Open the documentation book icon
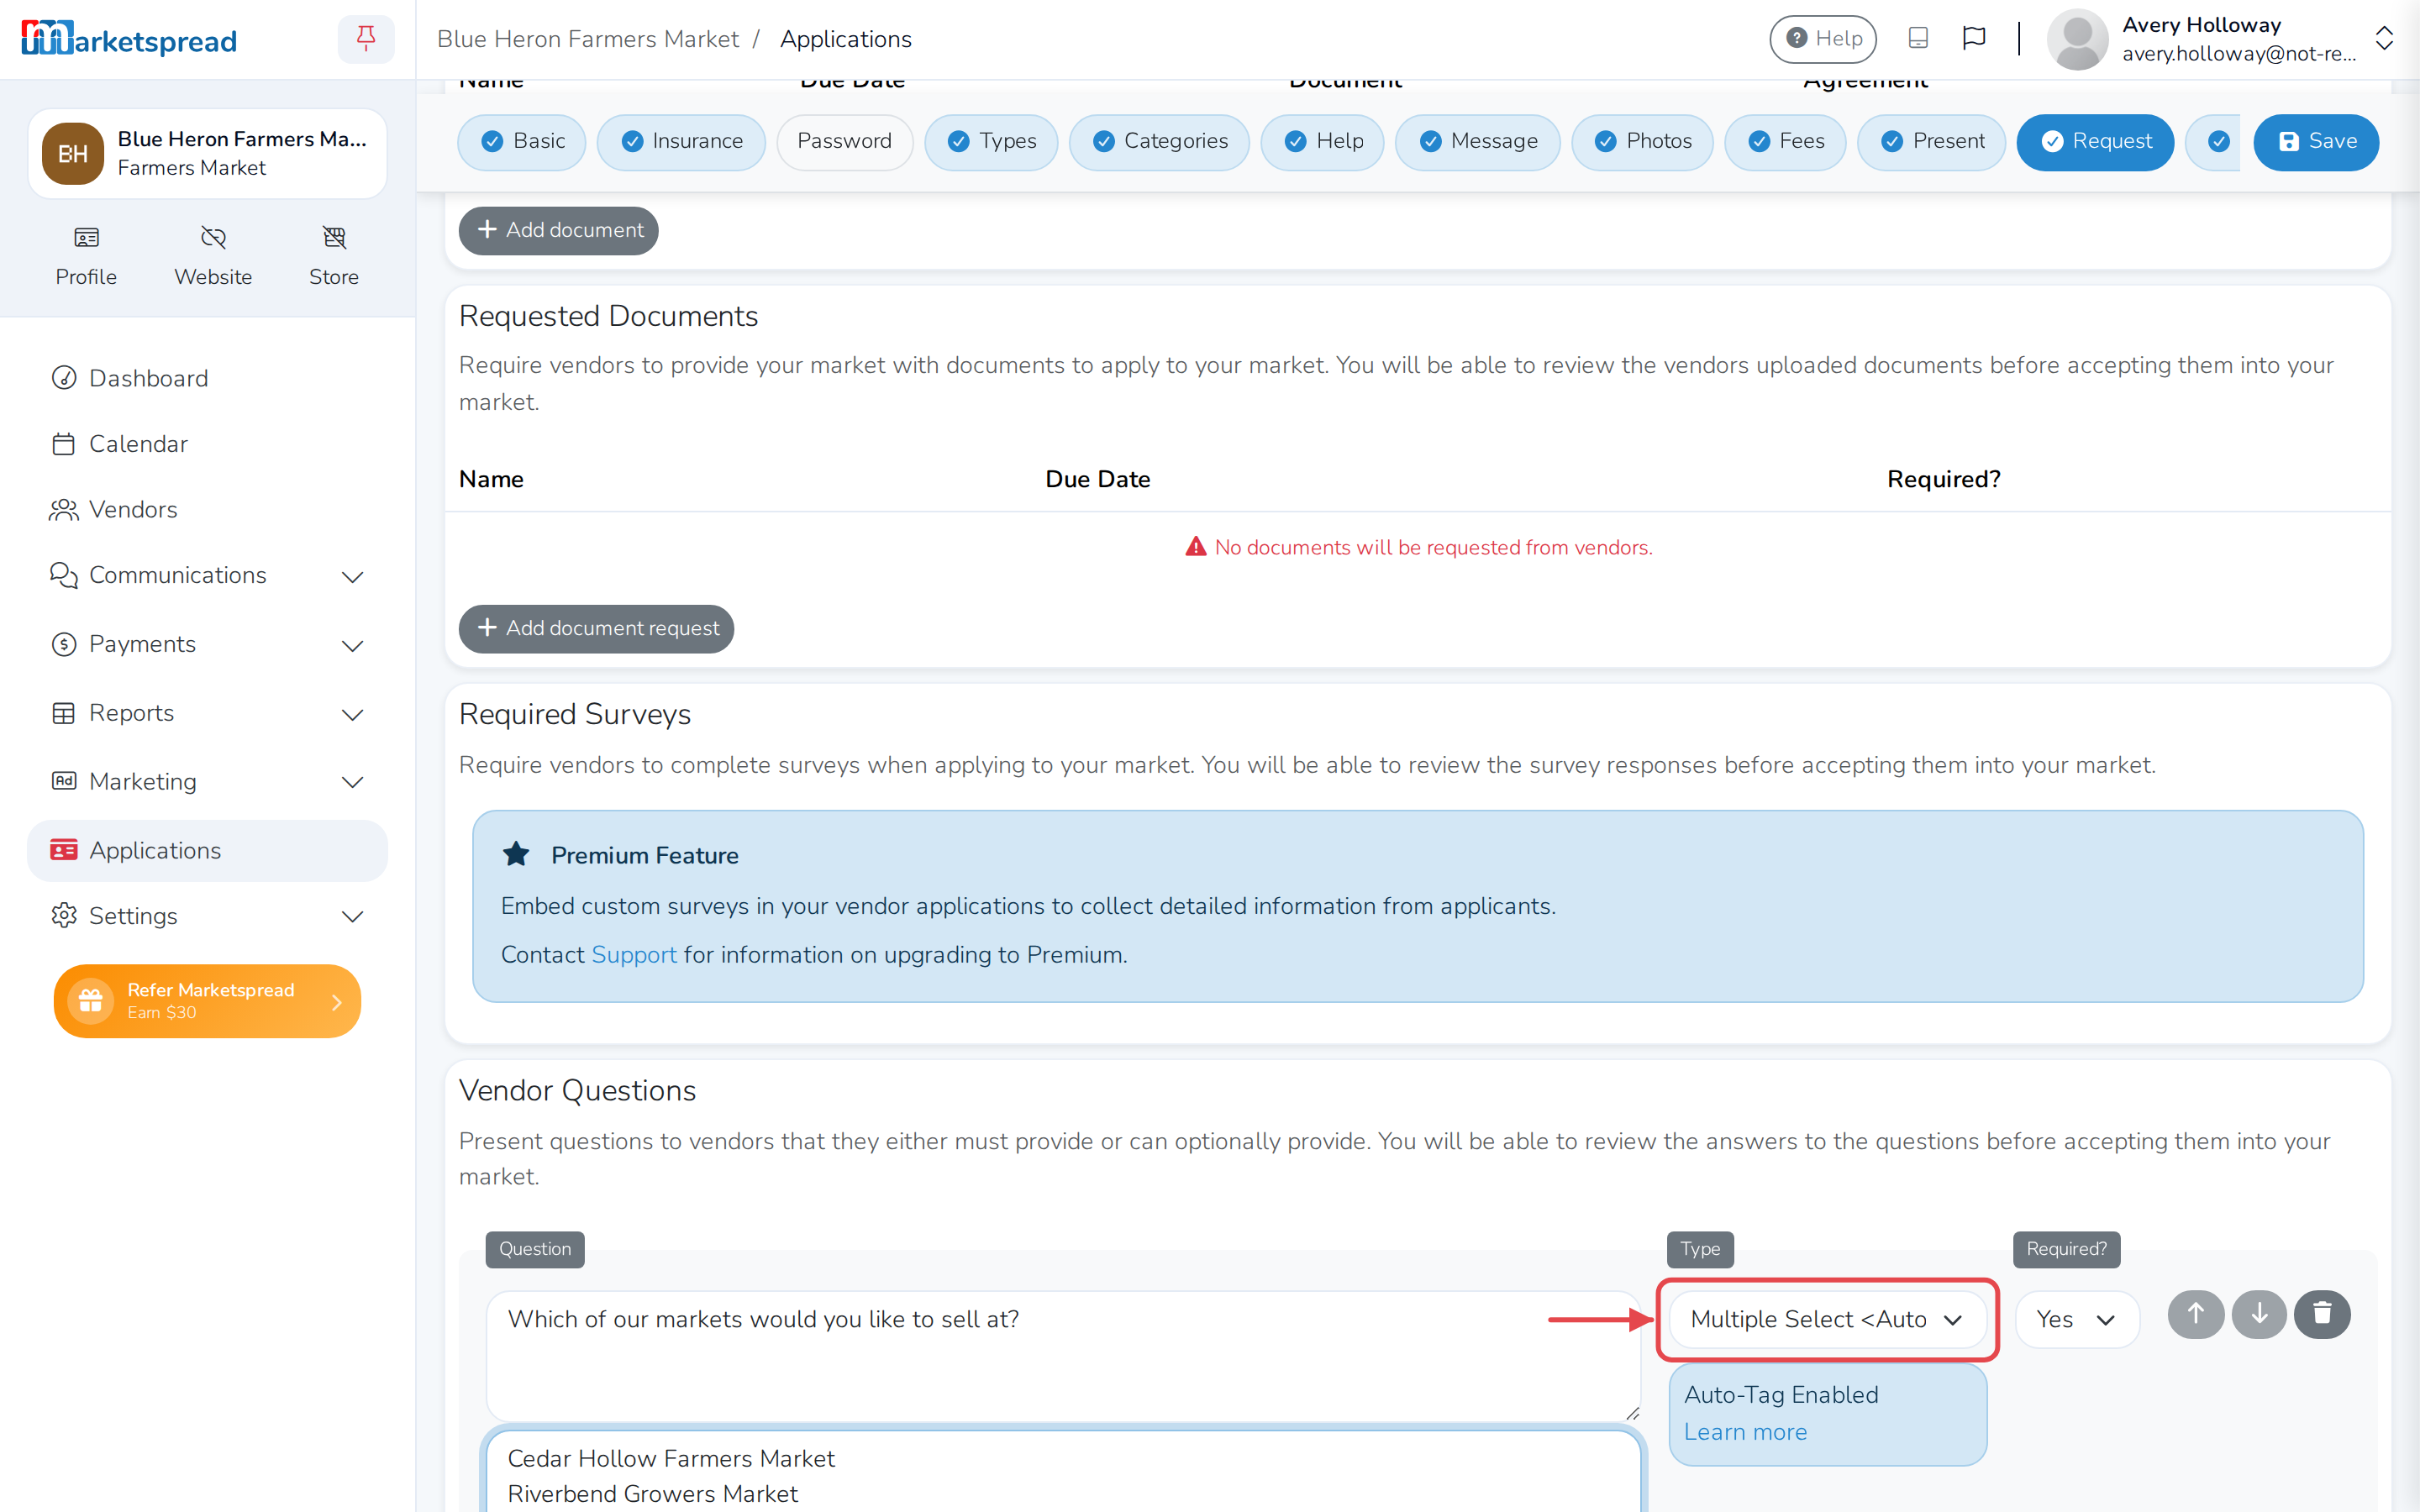Image resolution: width=2420 pixels, height=1512 pixels. pyautogui.click(x=1917, y=38)
